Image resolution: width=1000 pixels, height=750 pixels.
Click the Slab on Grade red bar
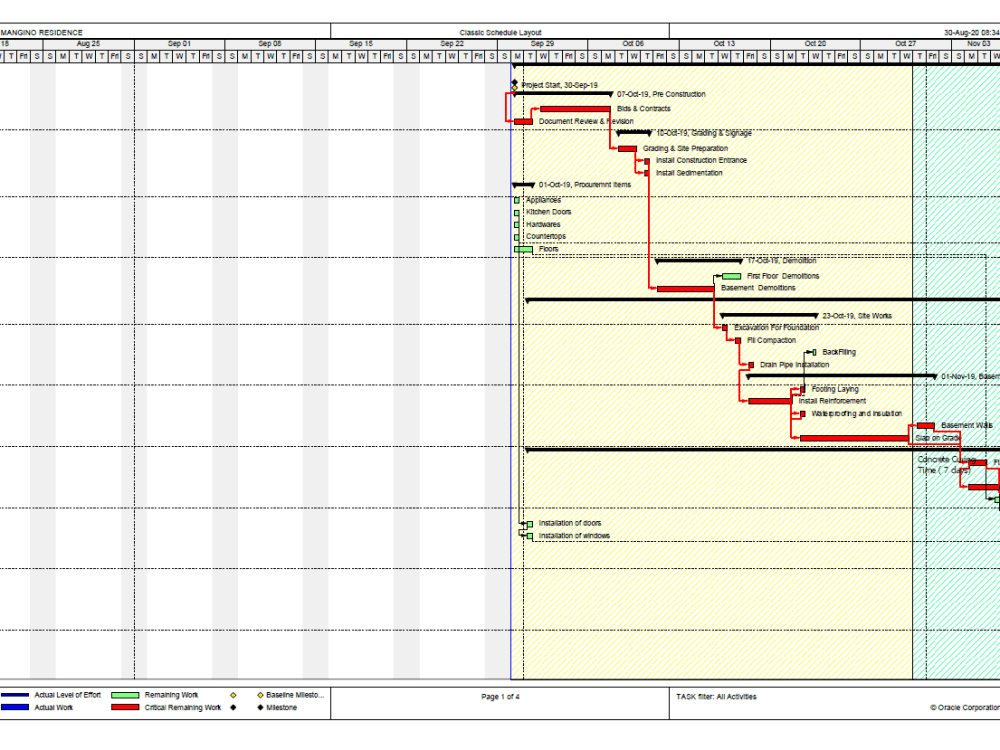pos(854,438)
